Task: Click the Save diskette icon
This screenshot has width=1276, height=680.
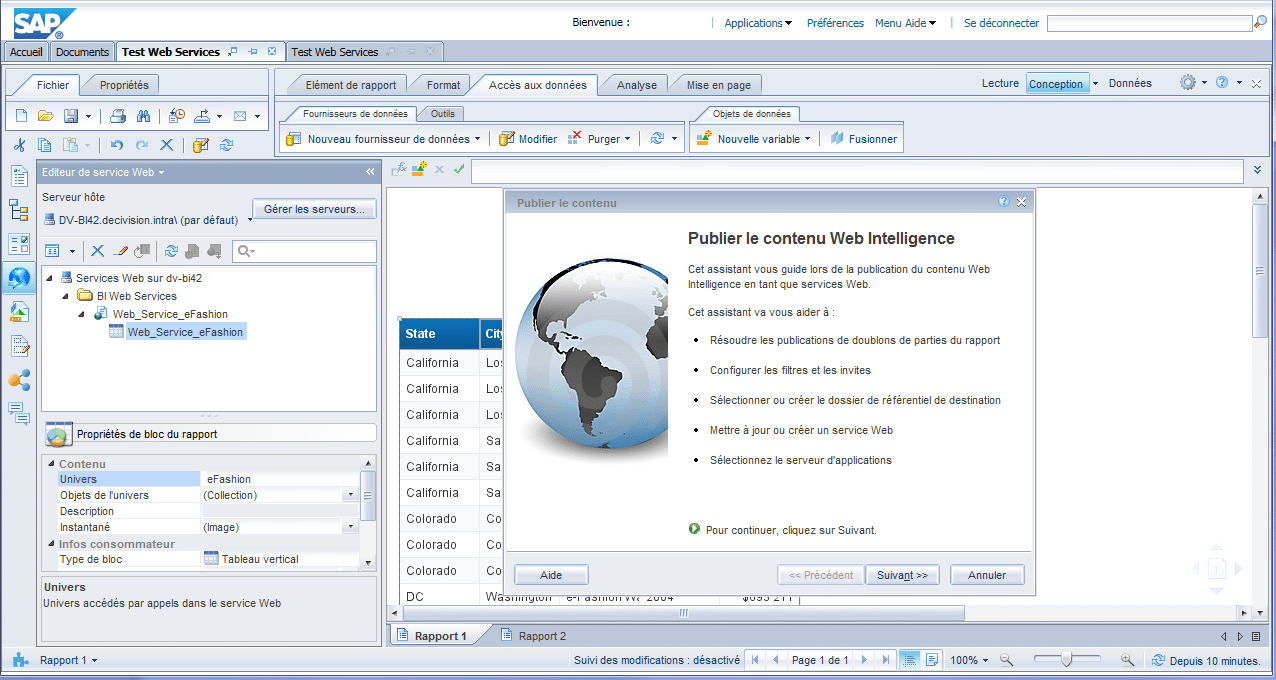Action: [71, 116]
